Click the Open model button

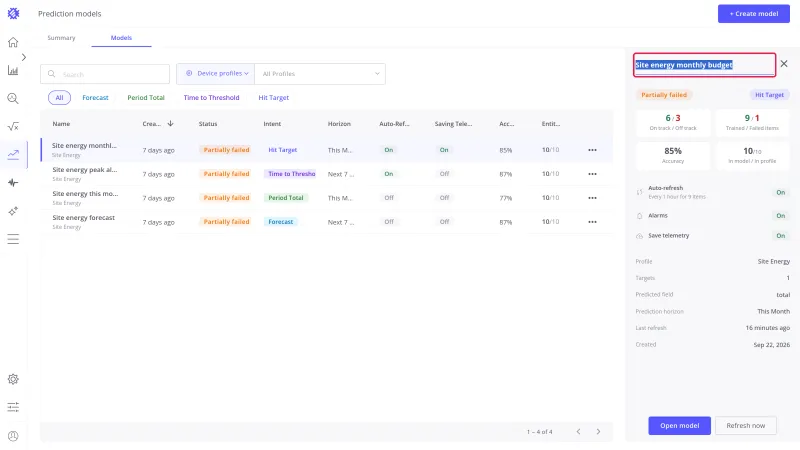tap(680, 426)
